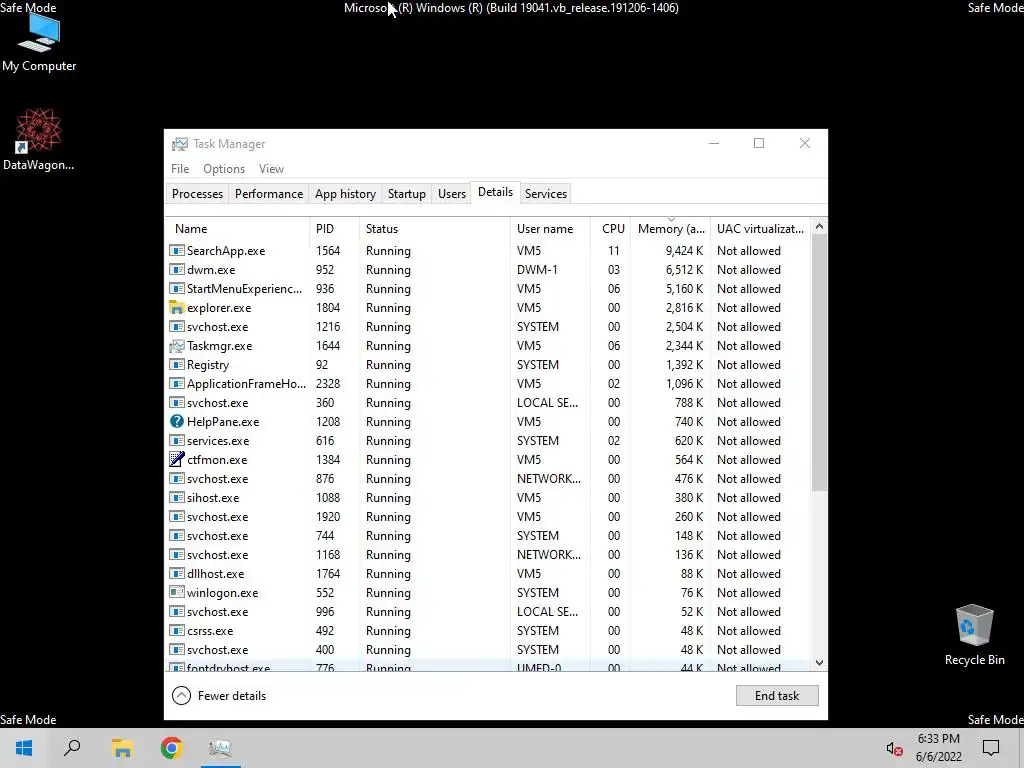Select the Recycle Bin desktop icon
1024x768 pixels.
point(974,635)
